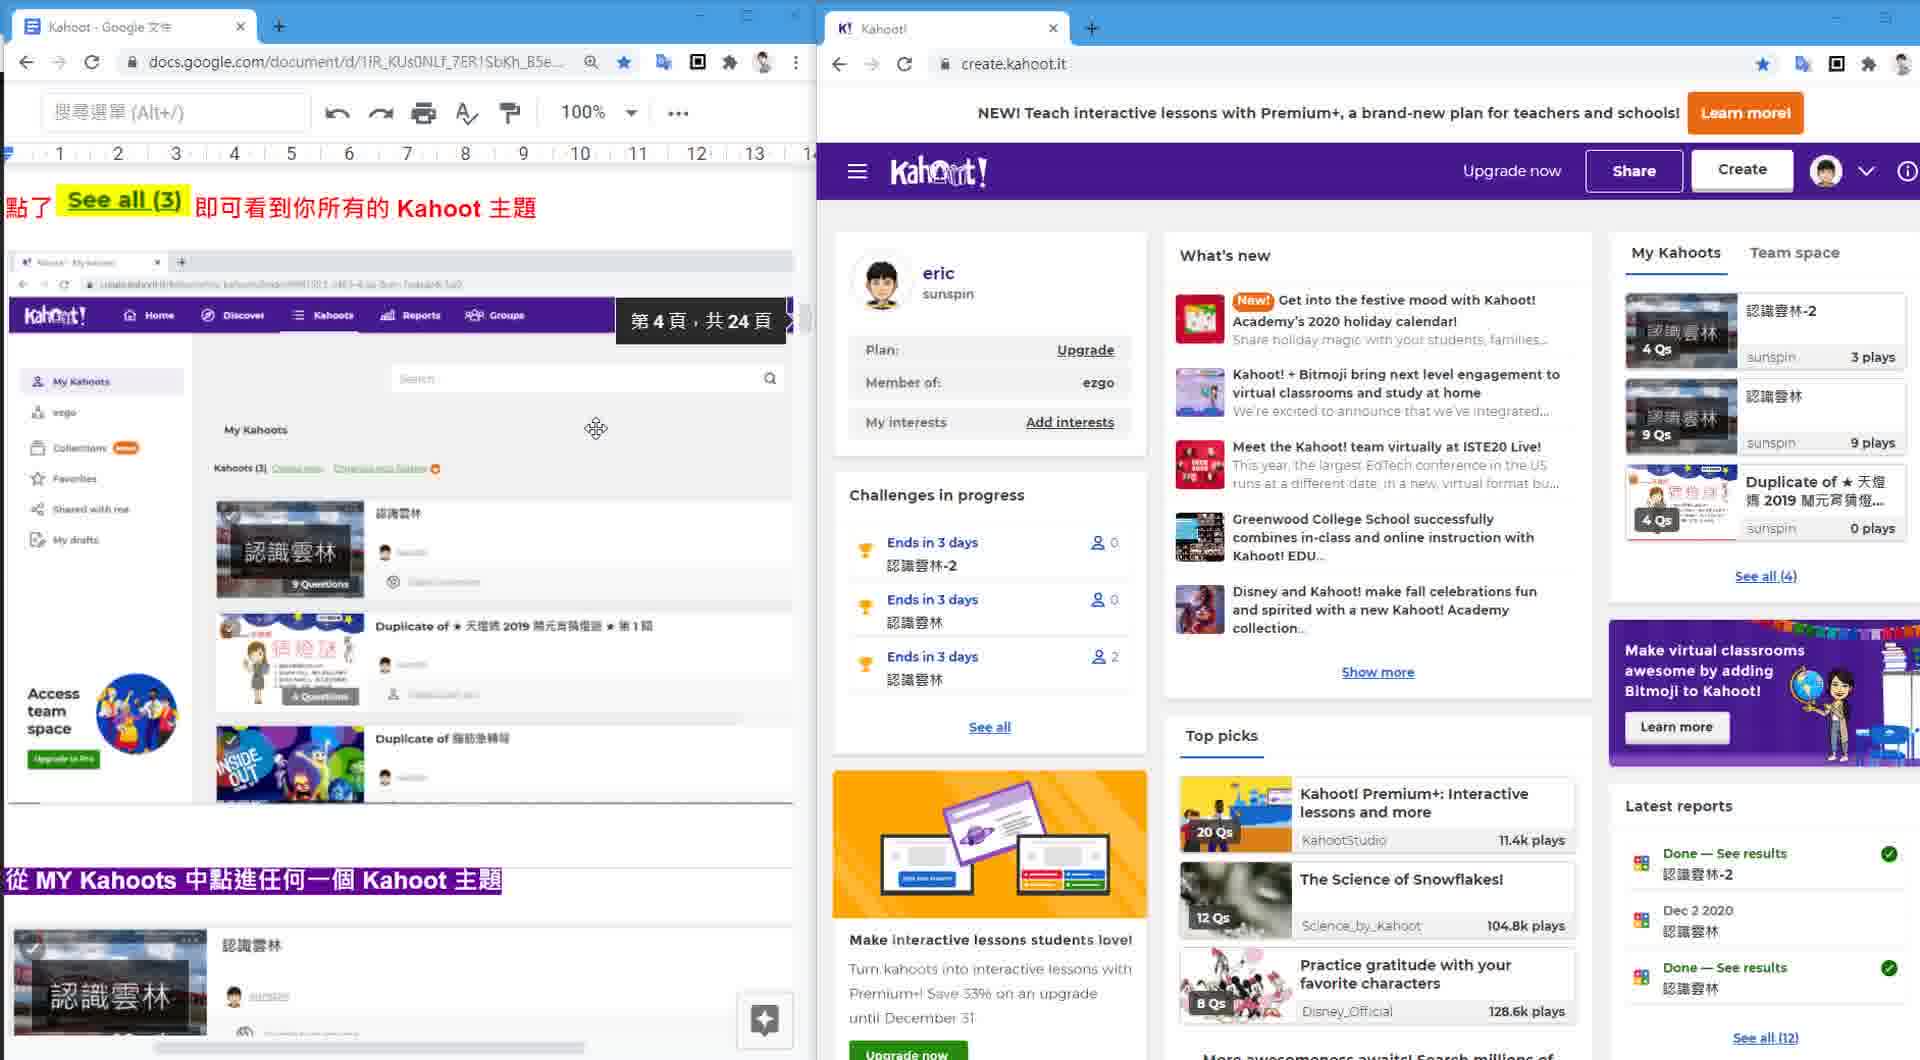Click Add interests link
This screenshot has height=1060, width=1920.
pyautogui.click(x=1069, y=422)
